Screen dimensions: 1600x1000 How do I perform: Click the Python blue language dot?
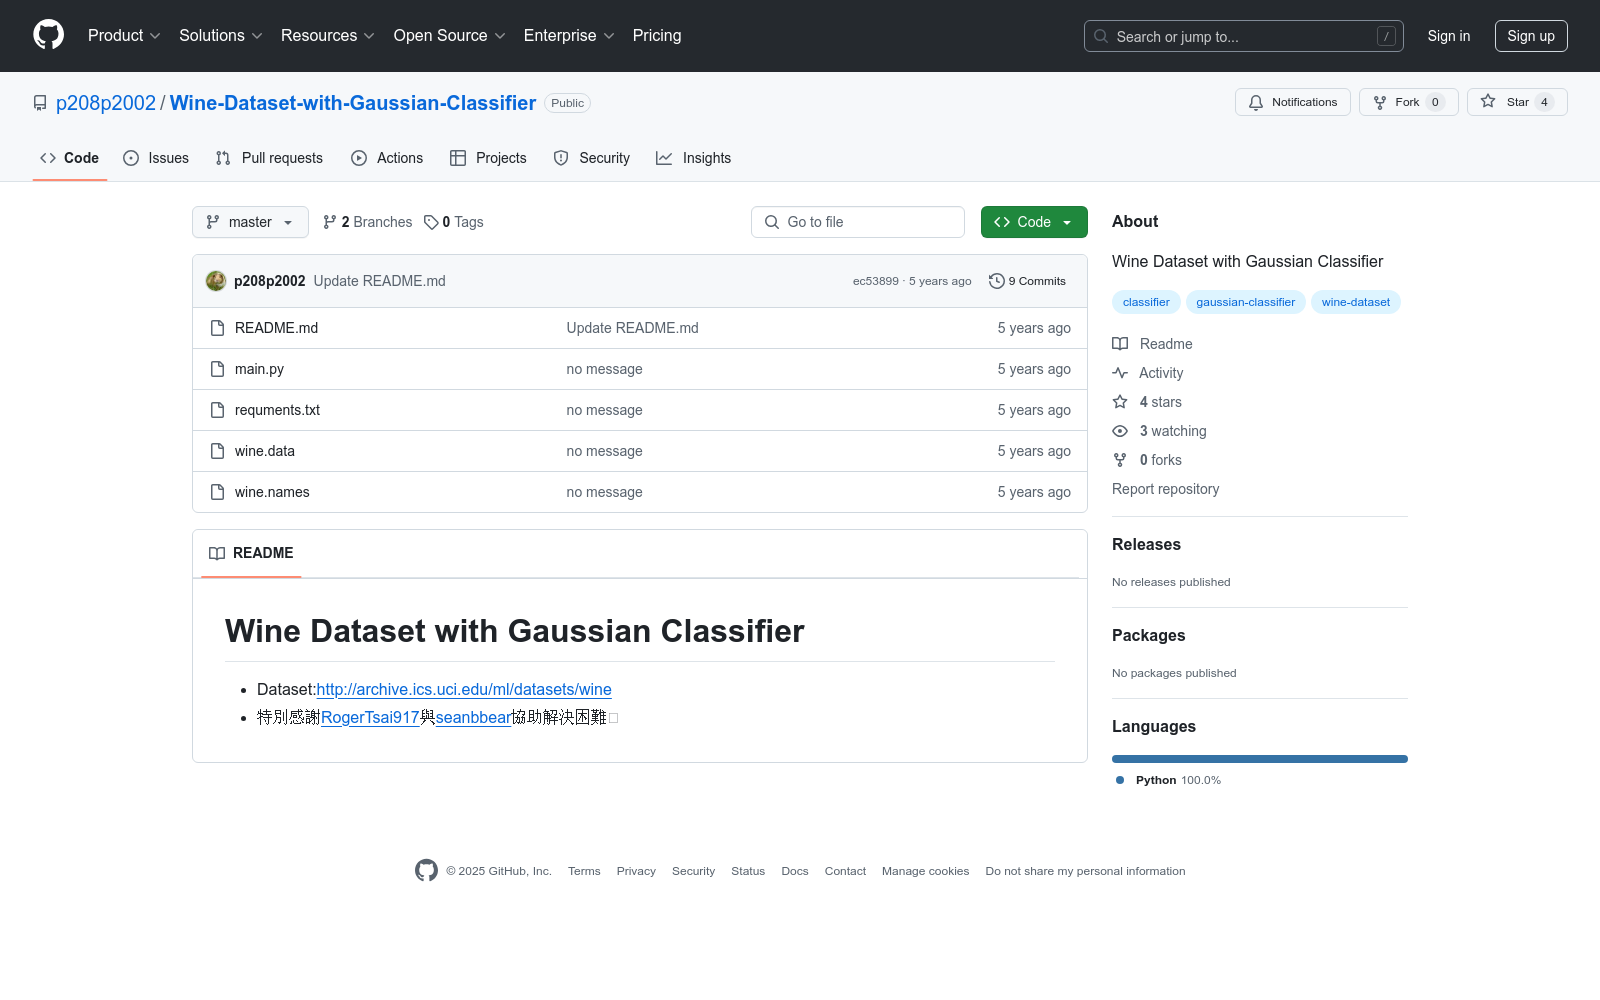[1120, 780]
